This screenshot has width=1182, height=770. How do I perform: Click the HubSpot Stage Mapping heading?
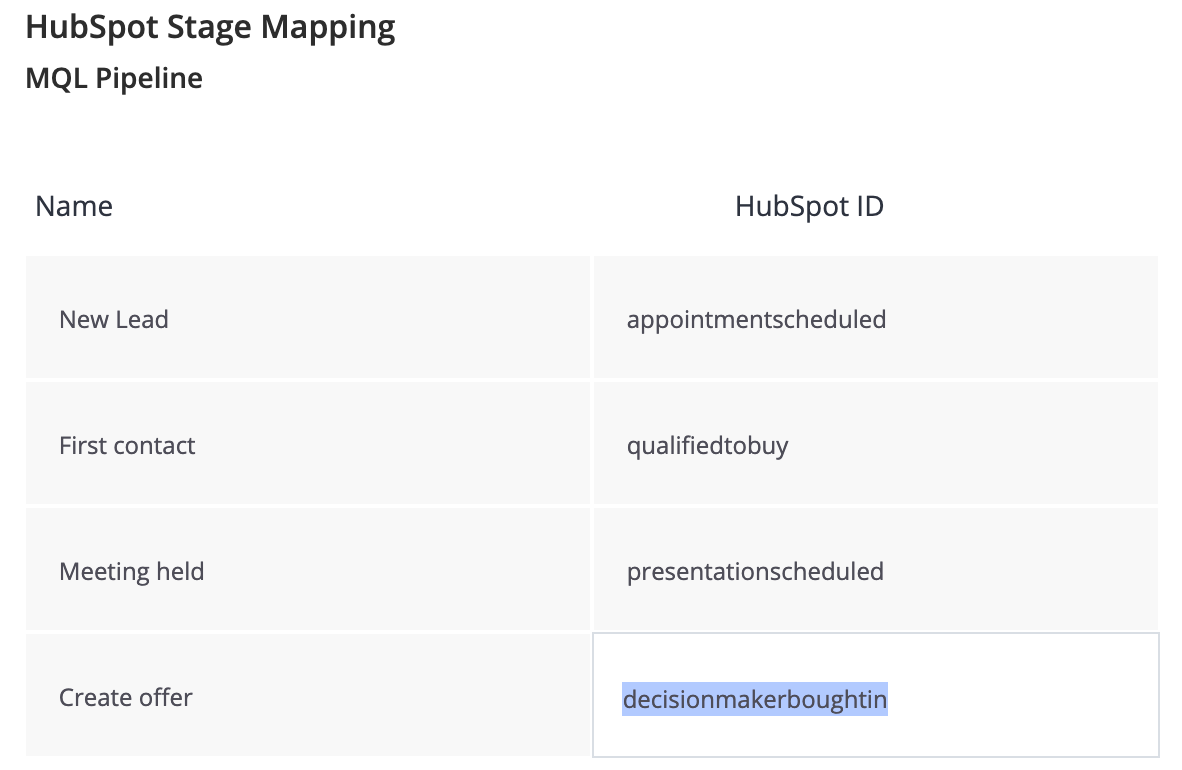pyautogui.click(x=210, y=29)
